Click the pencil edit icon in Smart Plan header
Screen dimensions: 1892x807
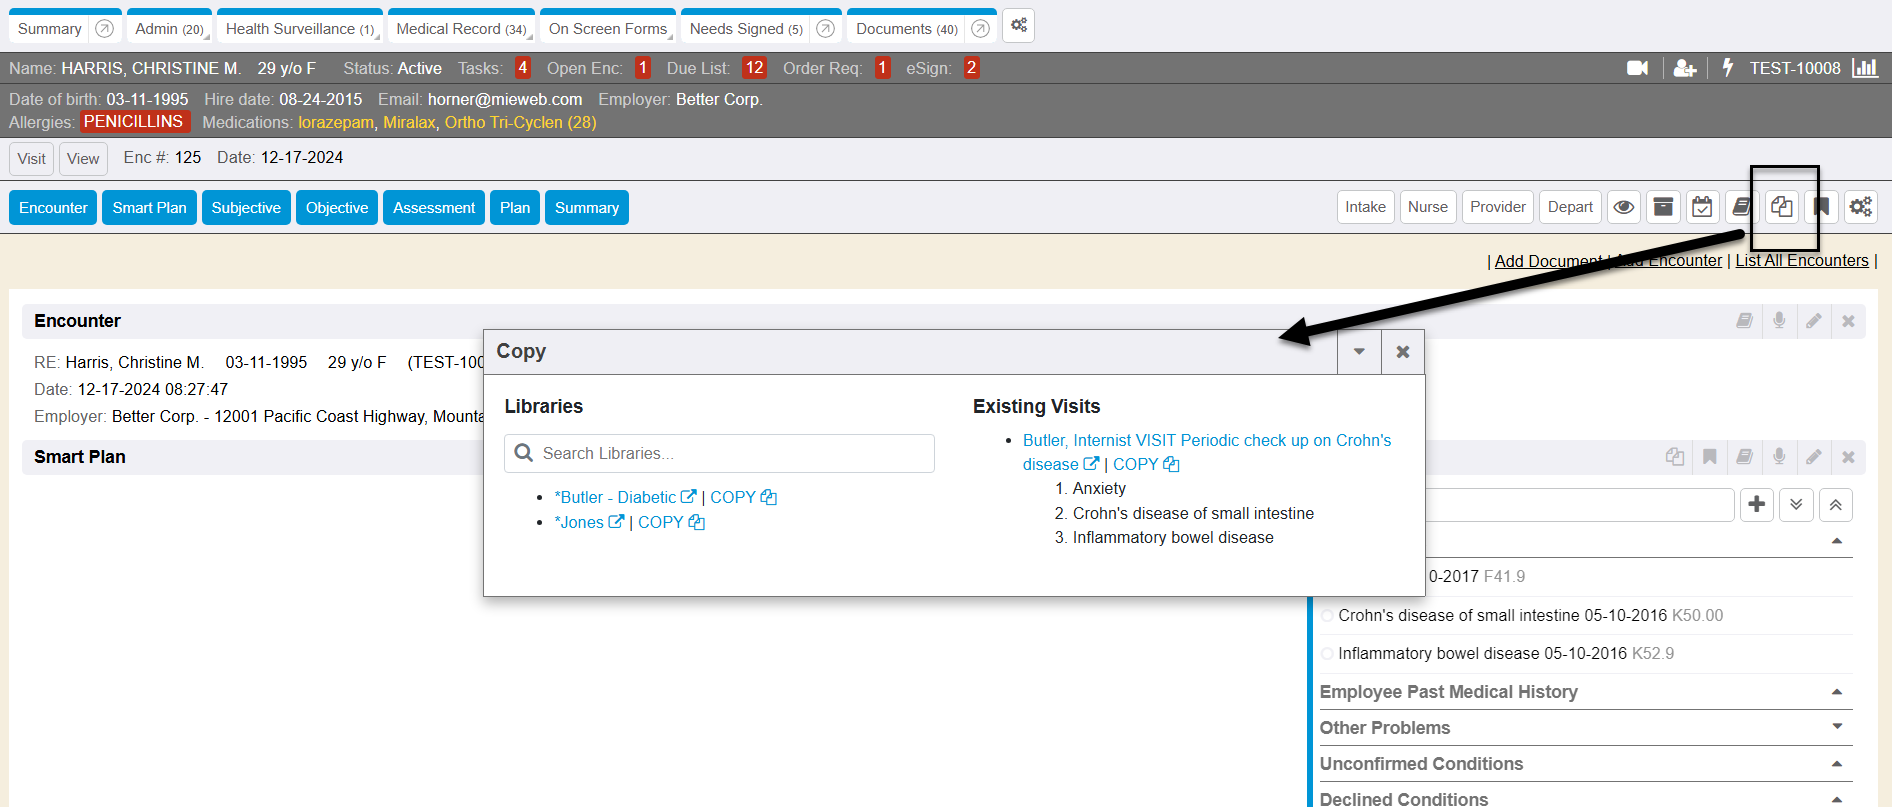(x=1813, y=457)
